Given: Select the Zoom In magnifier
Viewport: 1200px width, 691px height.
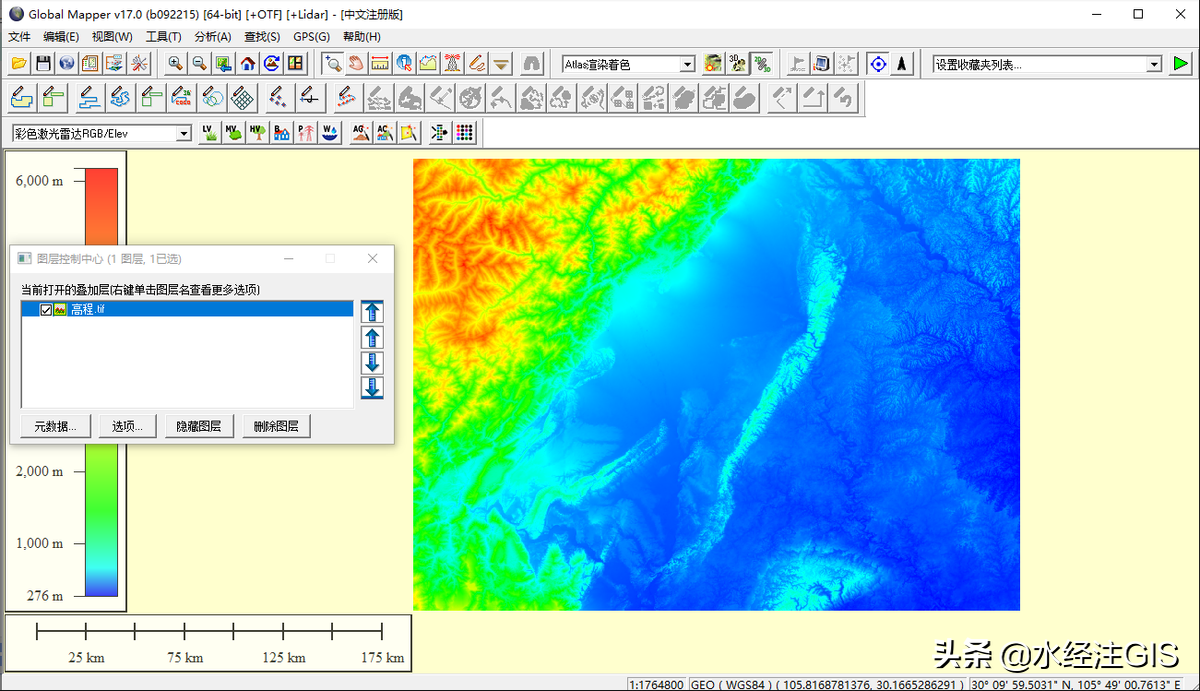Looking at the screenshot, I should [175, 63].
